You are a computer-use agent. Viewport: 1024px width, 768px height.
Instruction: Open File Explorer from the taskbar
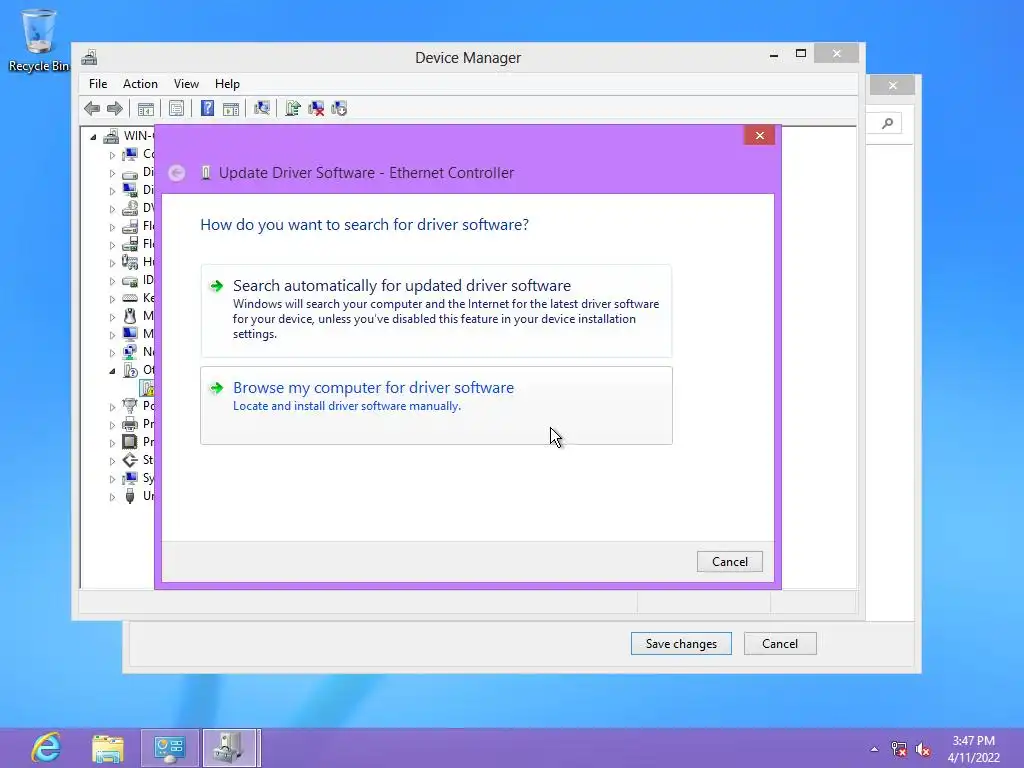108,748
